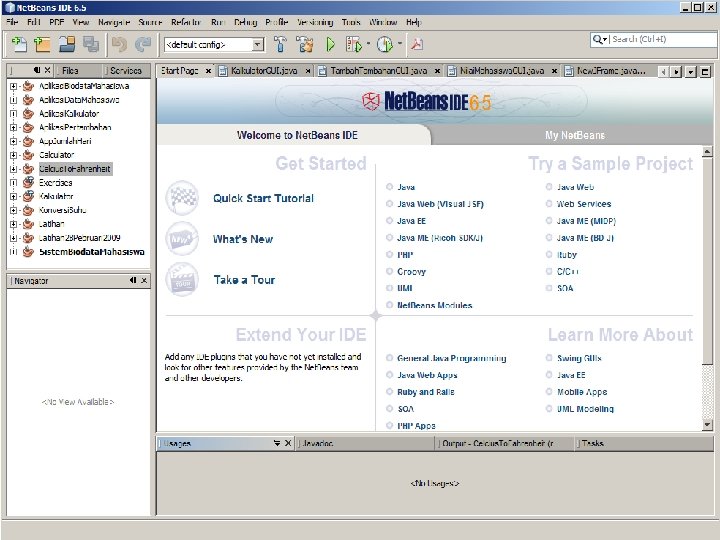The image size is (720, 540).
Task: Click the Profile Main Project icon
Action: pyautogui.click(x=385, y=44)
